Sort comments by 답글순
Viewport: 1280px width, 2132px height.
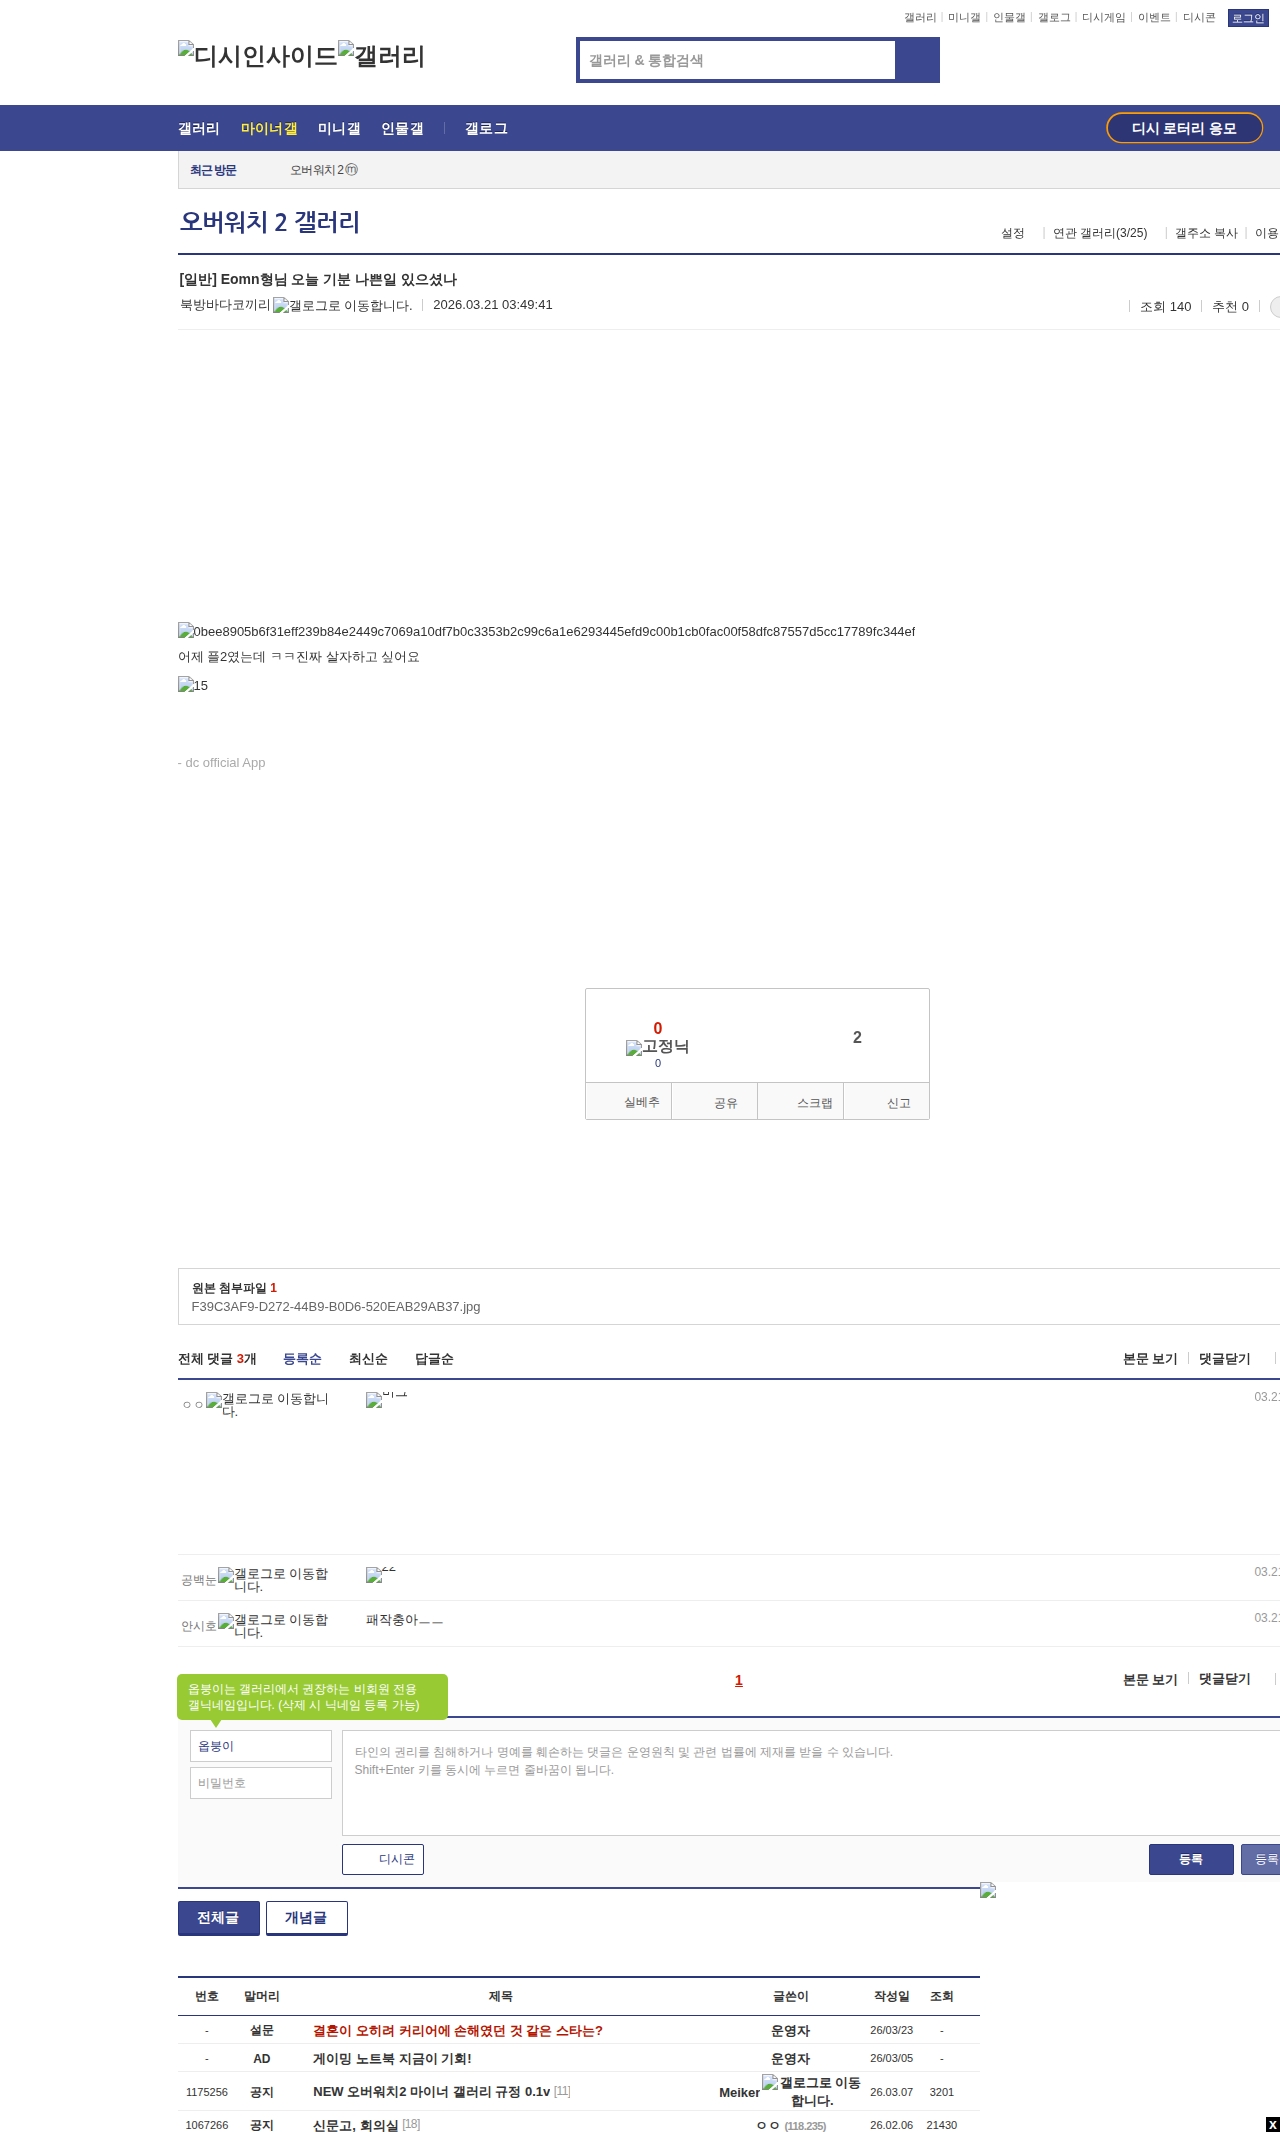click(434, 1359)
